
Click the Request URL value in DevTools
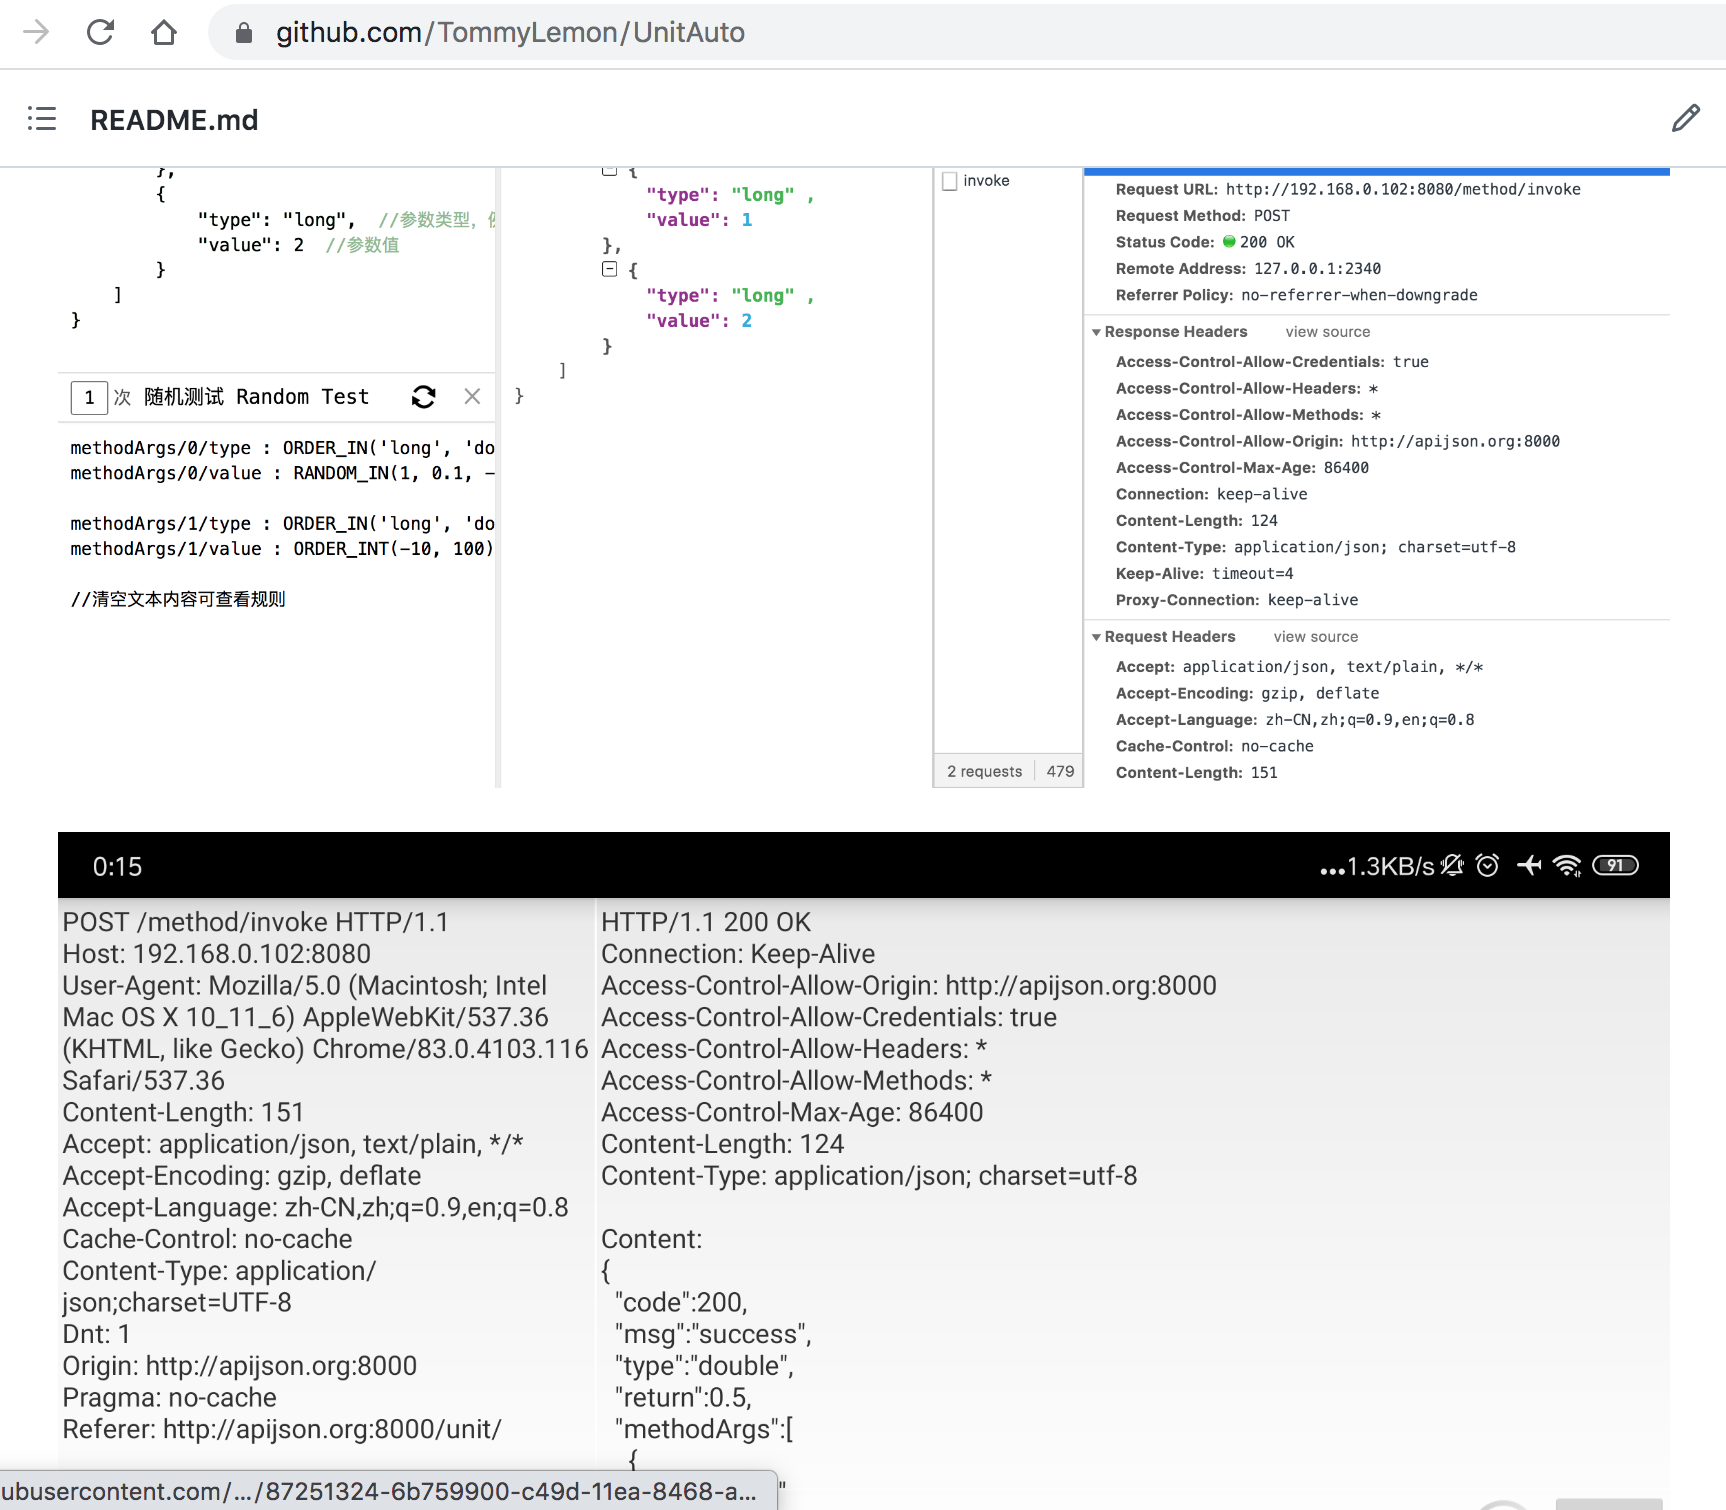[x=1403, y=189]
